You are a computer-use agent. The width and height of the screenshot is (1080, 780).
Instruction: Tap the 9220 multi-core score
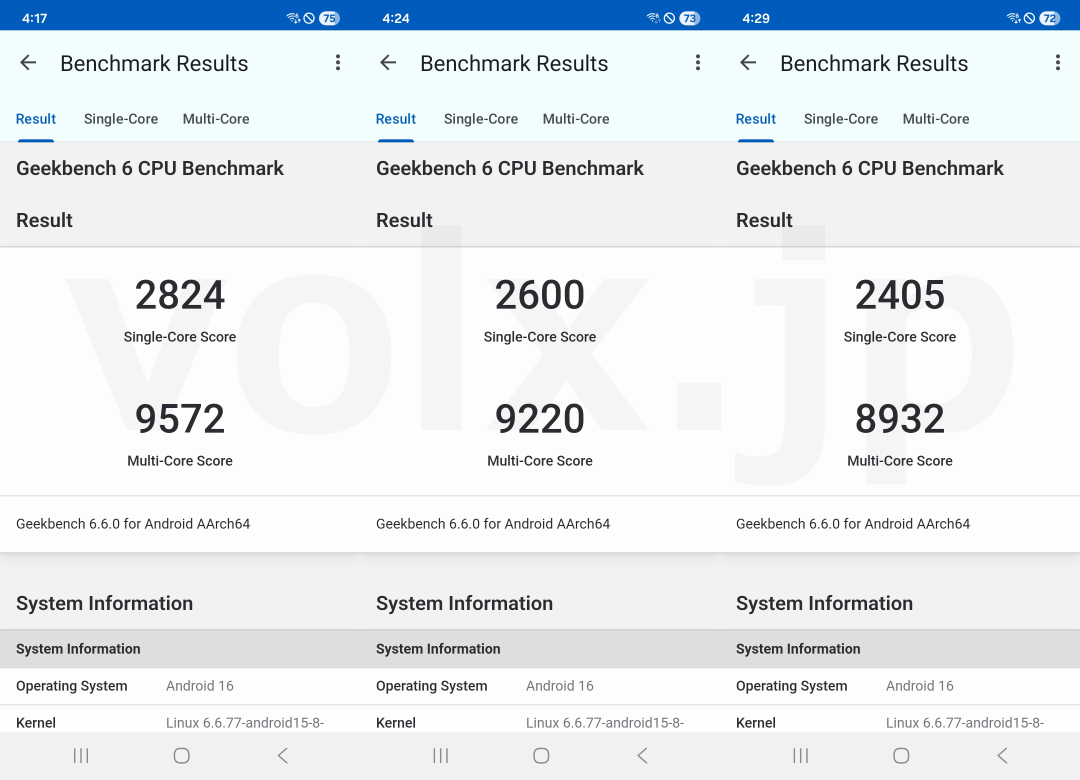tap(540, 419)
